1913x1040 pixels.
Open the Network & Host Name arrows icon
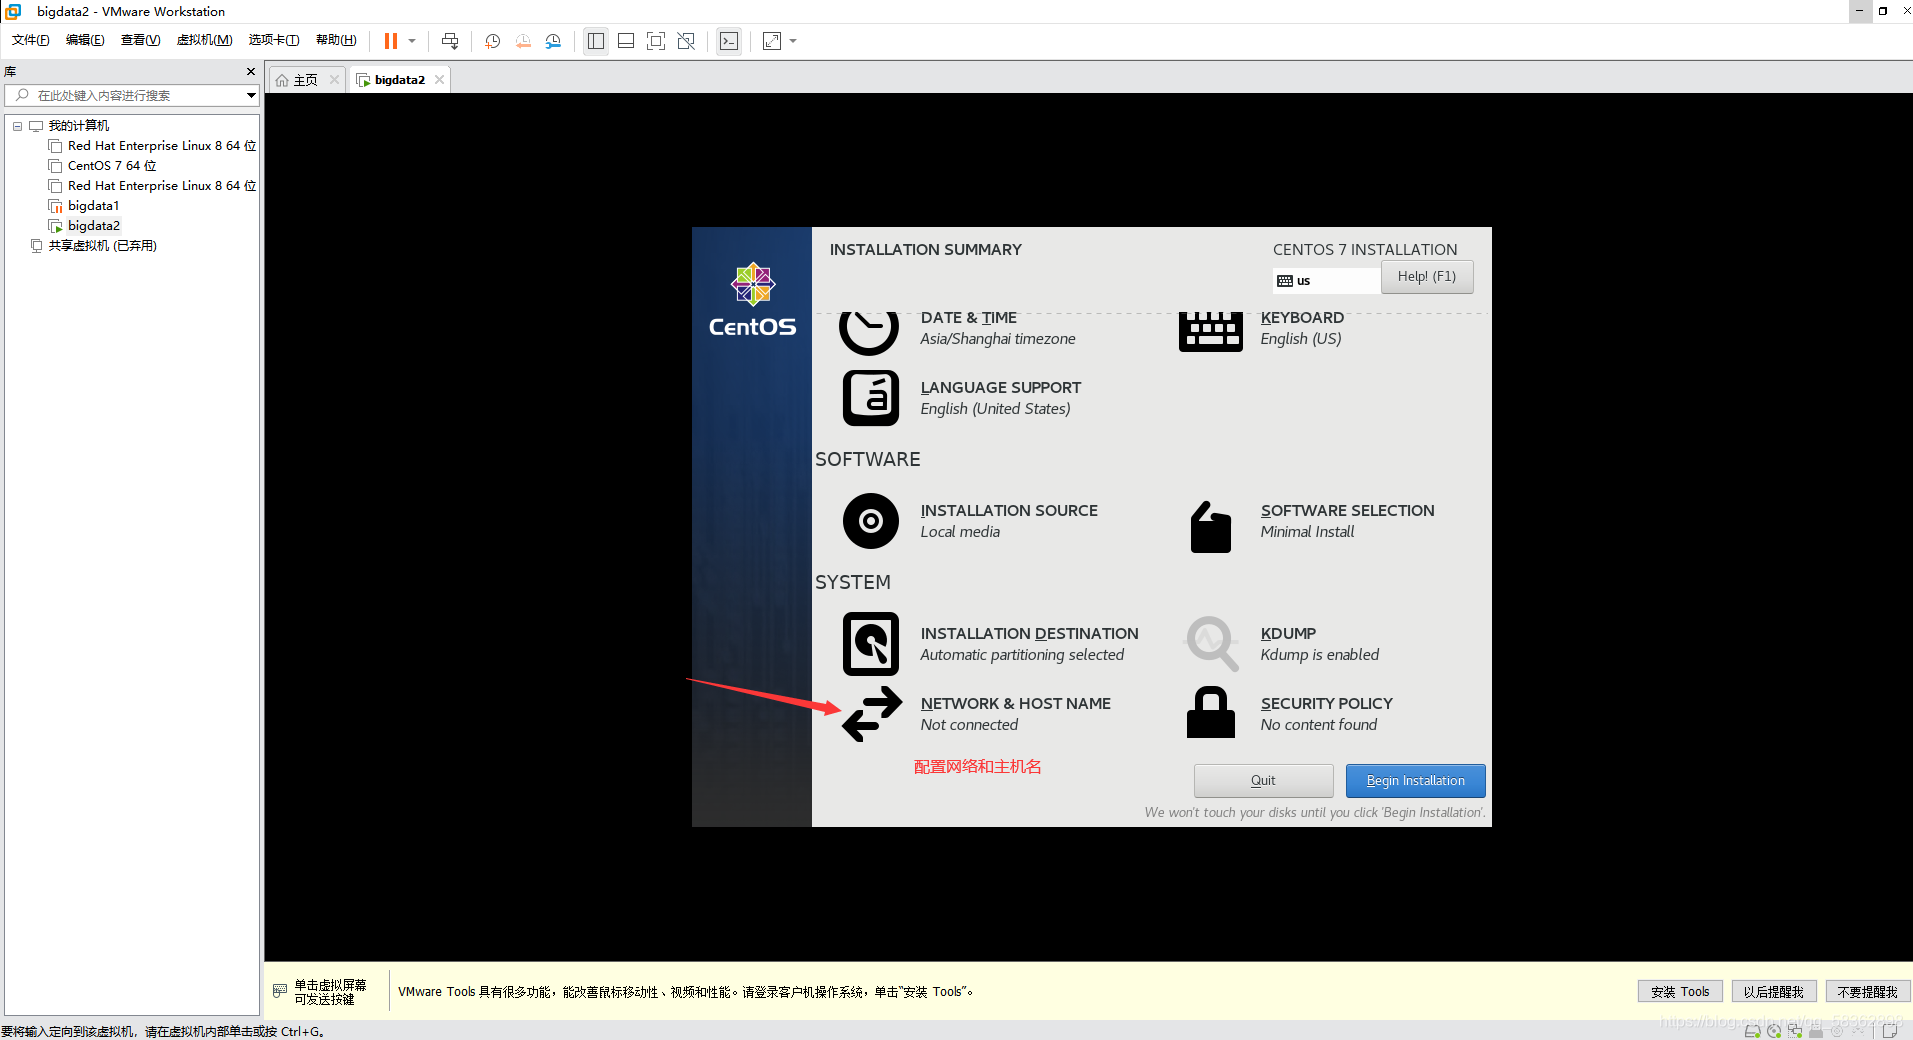pos(872,714)
